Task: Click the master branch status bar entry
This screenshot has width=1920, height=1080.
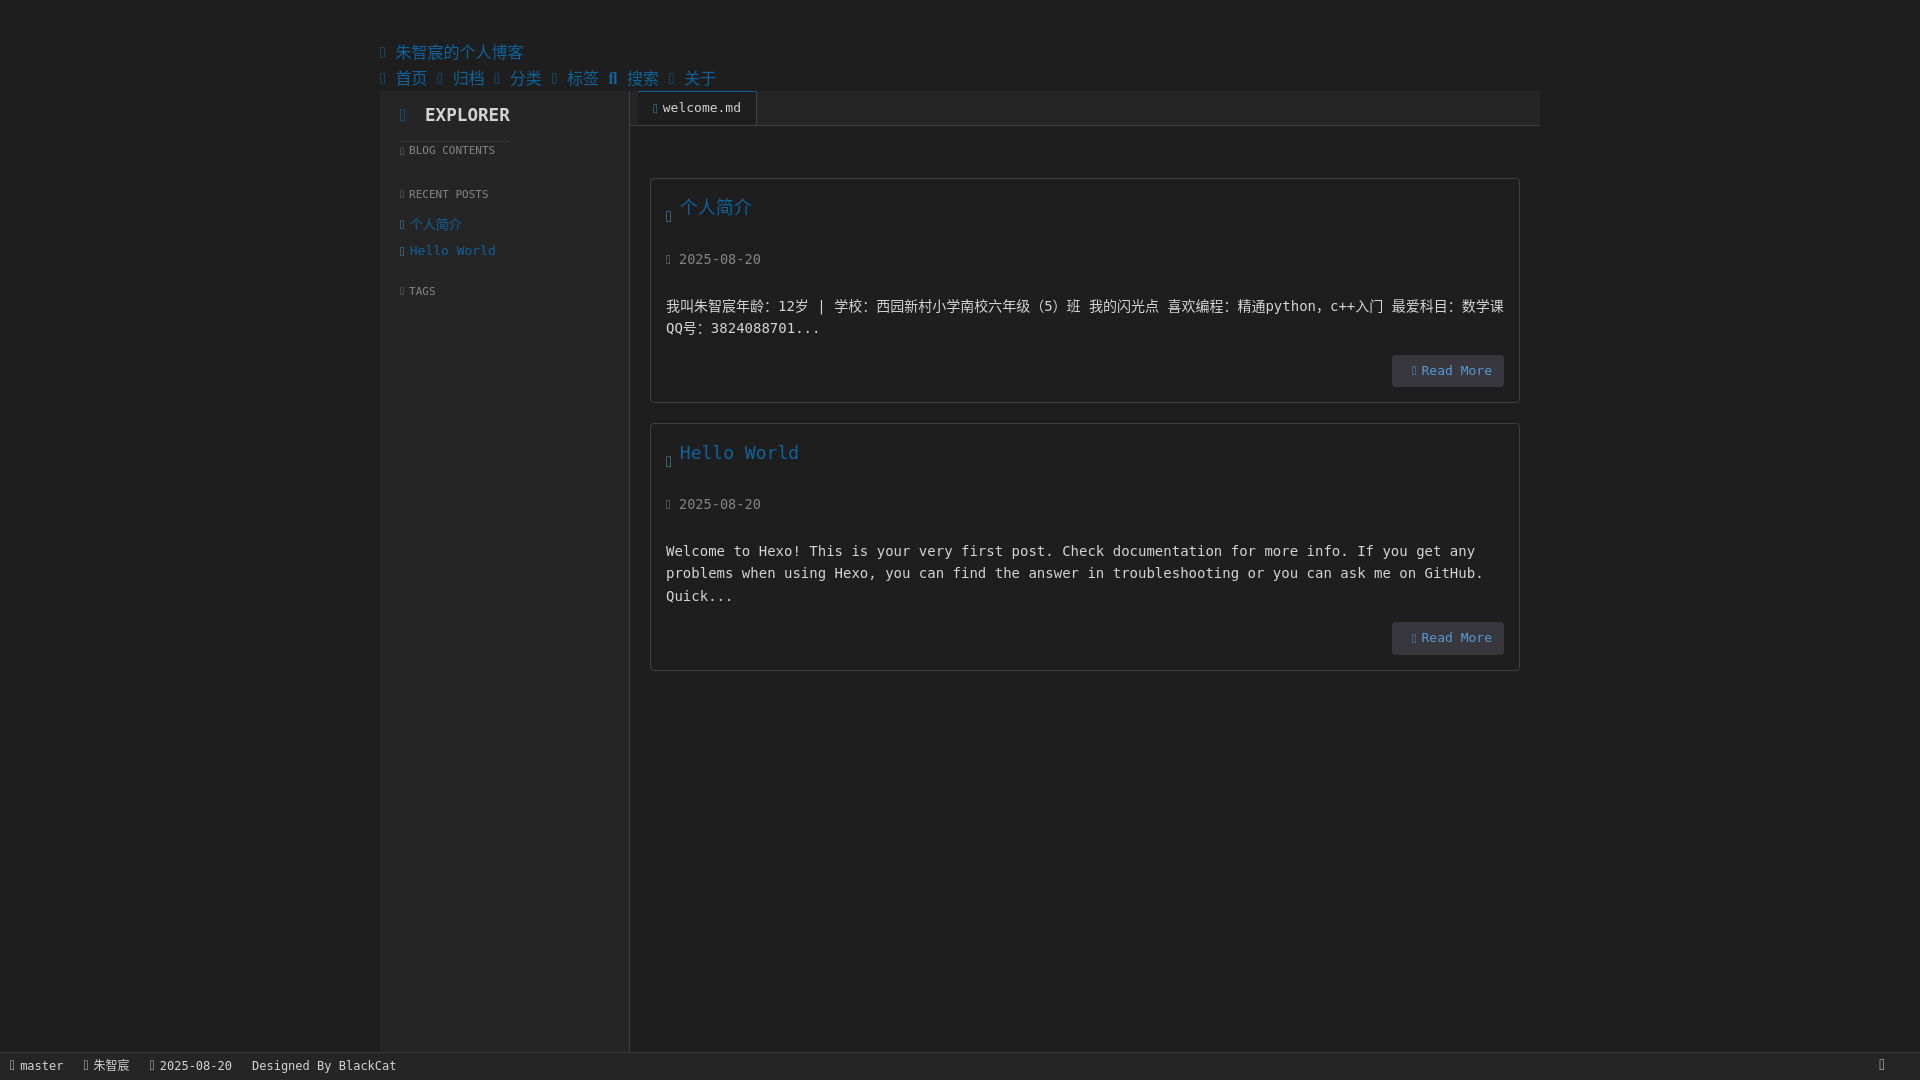Action: coord(37,1066)
